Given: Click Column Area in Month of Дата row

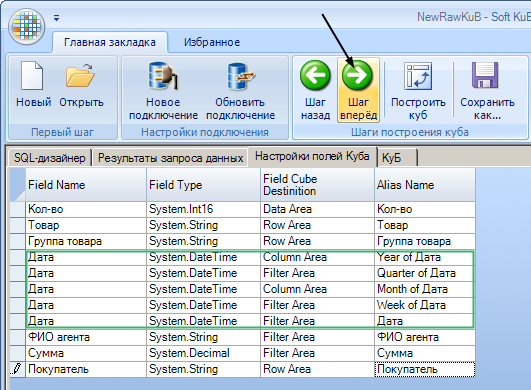Looking at the screenshot, I should coord(318,289).
